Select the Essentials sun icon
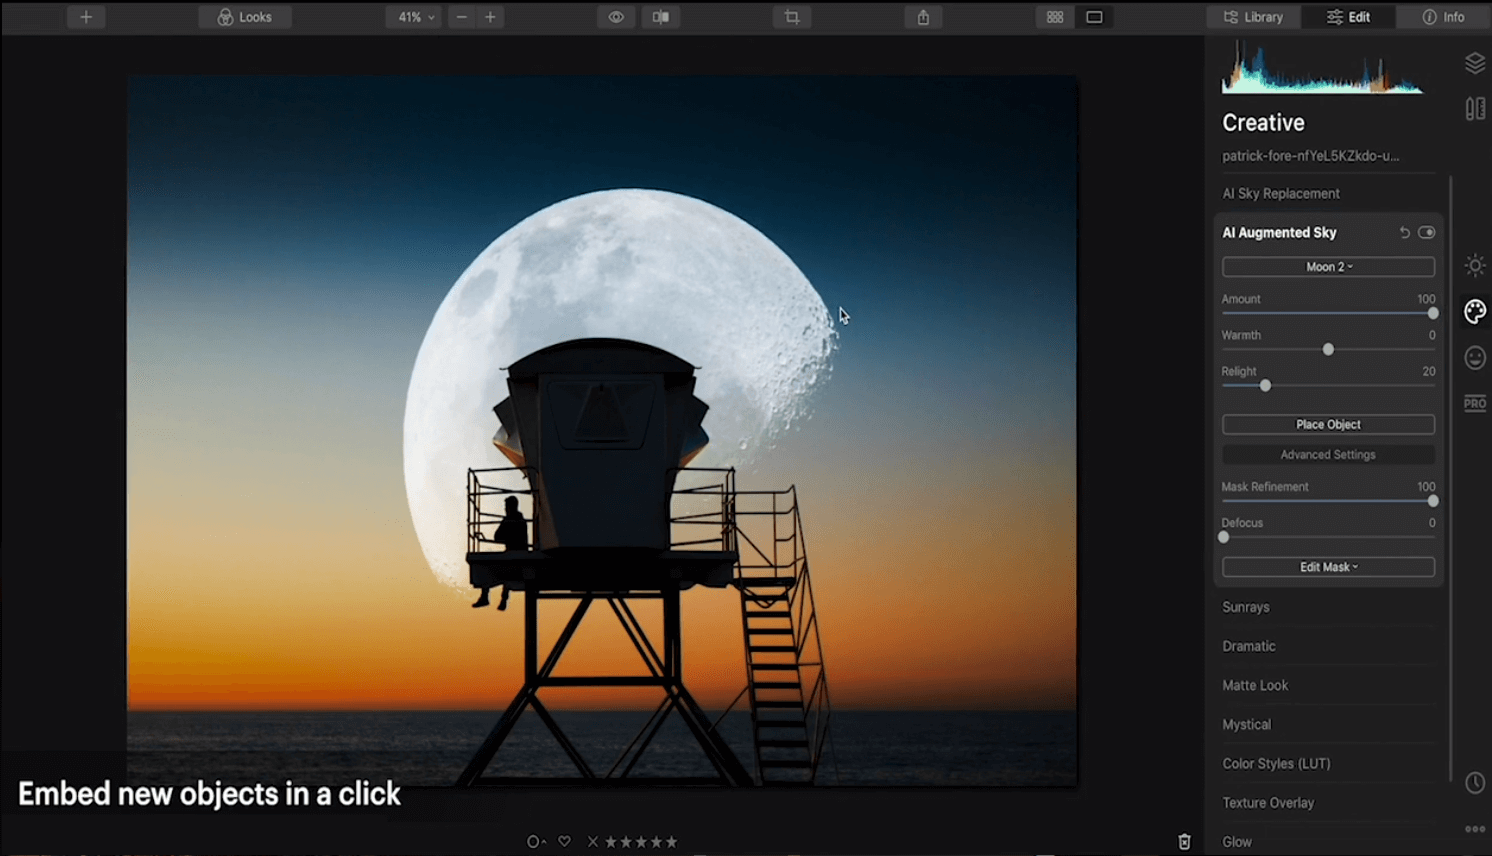The width and height of the screenshot is (1492, 856). pos(1475,265)
